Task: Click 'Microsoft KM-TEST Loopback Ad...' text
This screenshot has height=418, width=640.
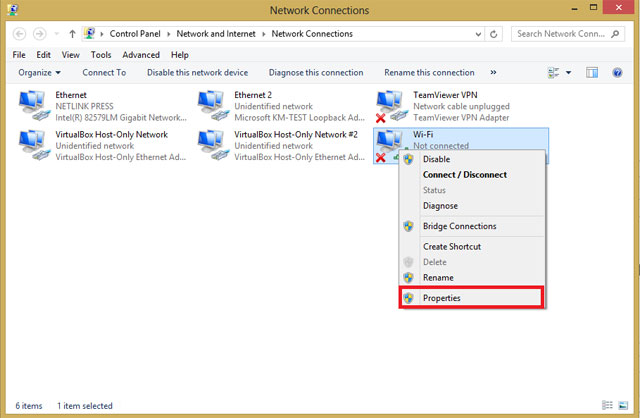Action: tap(299, 118)
